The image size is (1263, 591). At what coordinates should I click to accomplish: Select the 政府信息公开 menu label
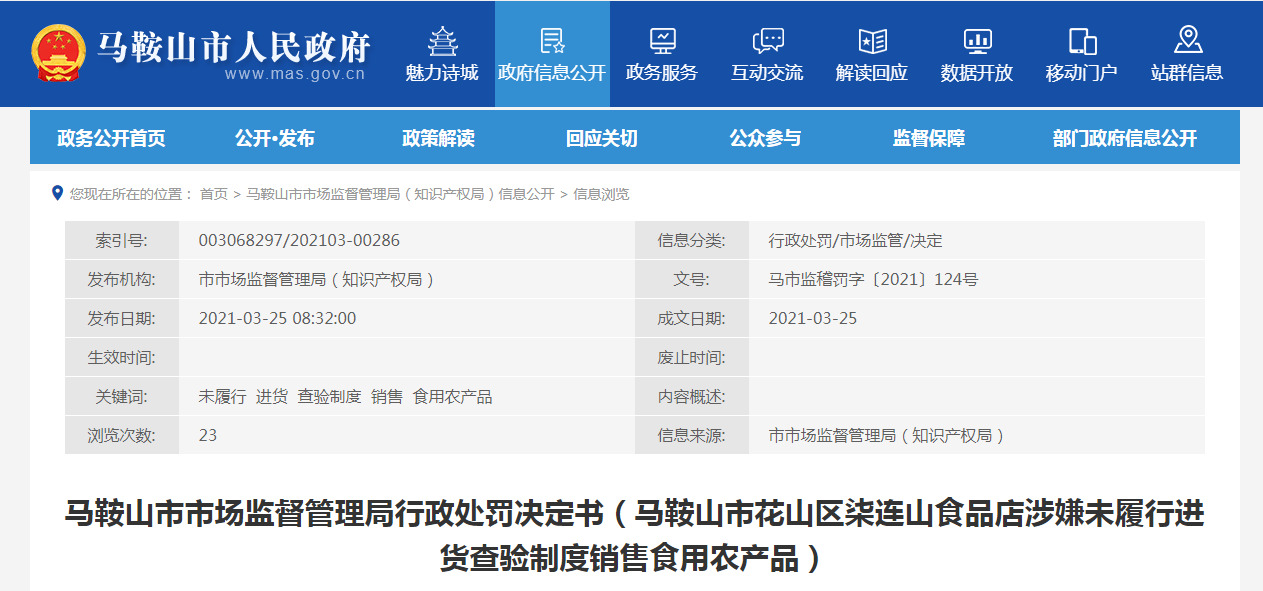pos(552,73)
